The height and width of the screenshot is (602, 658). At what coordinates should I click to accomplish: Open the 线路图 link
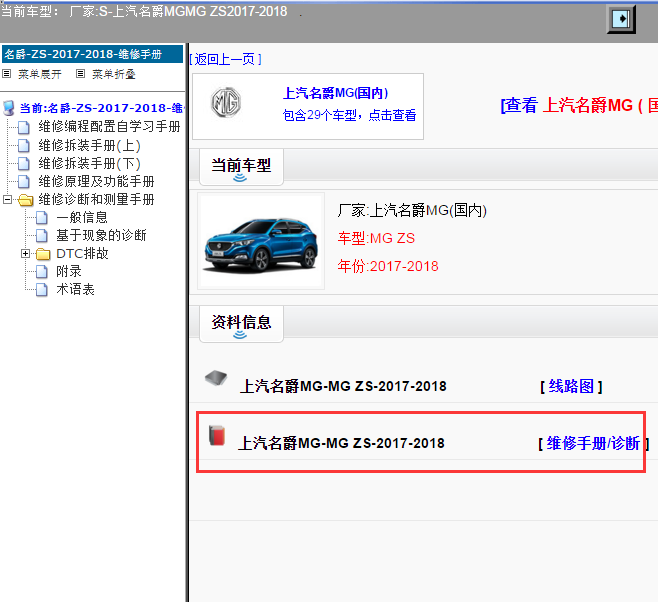571,386
